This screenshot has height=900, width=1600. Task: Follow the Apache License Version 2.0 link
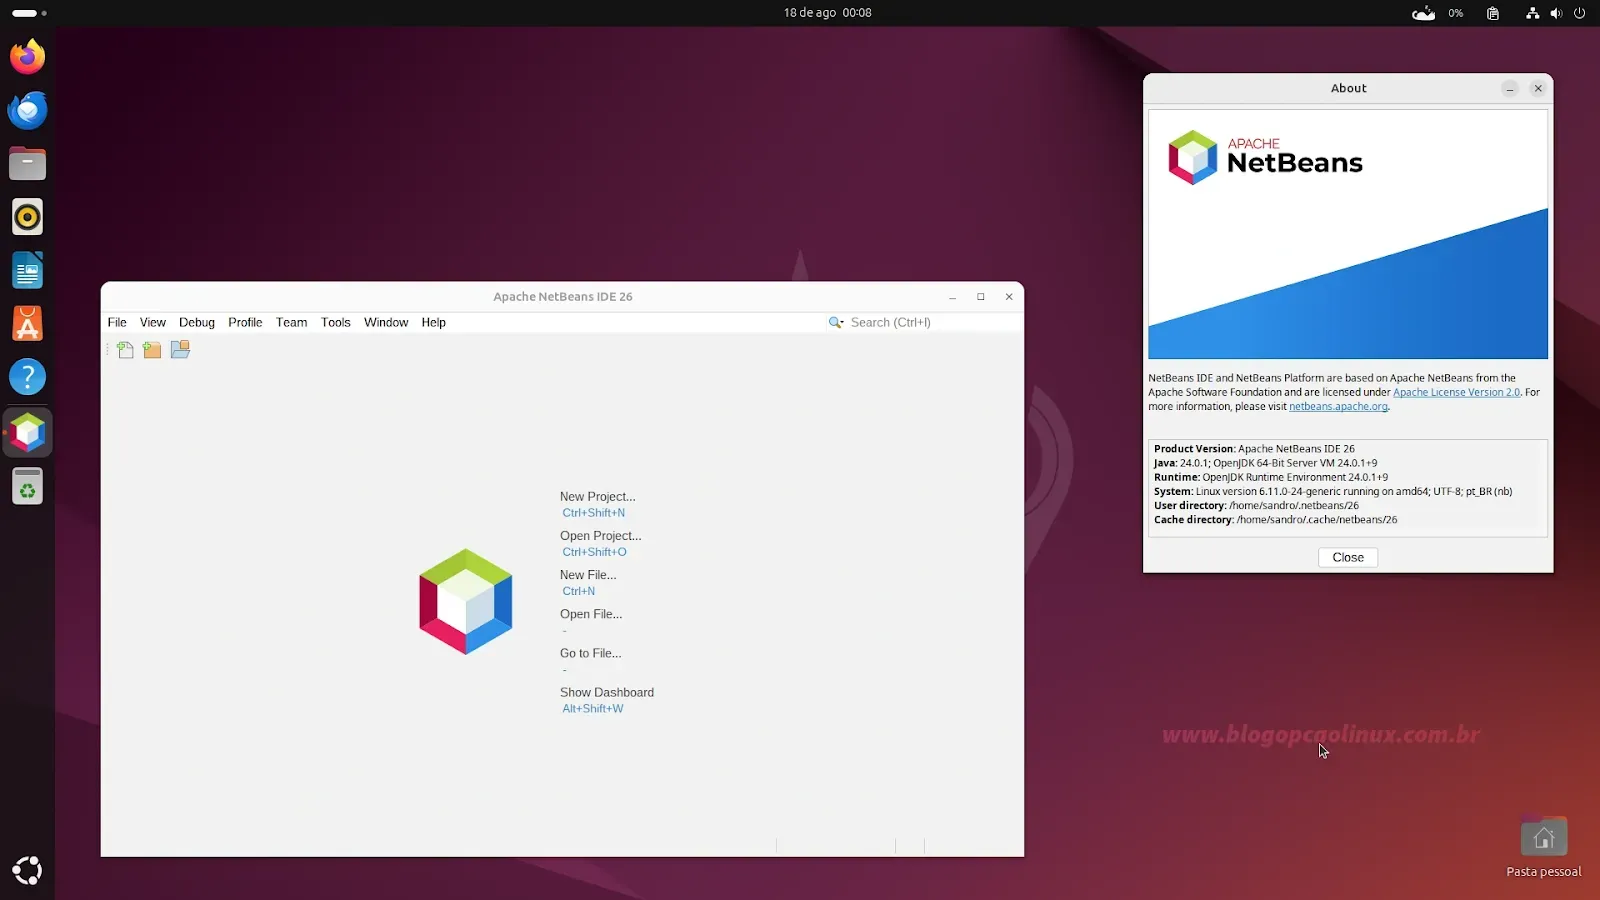[1456, 392]
